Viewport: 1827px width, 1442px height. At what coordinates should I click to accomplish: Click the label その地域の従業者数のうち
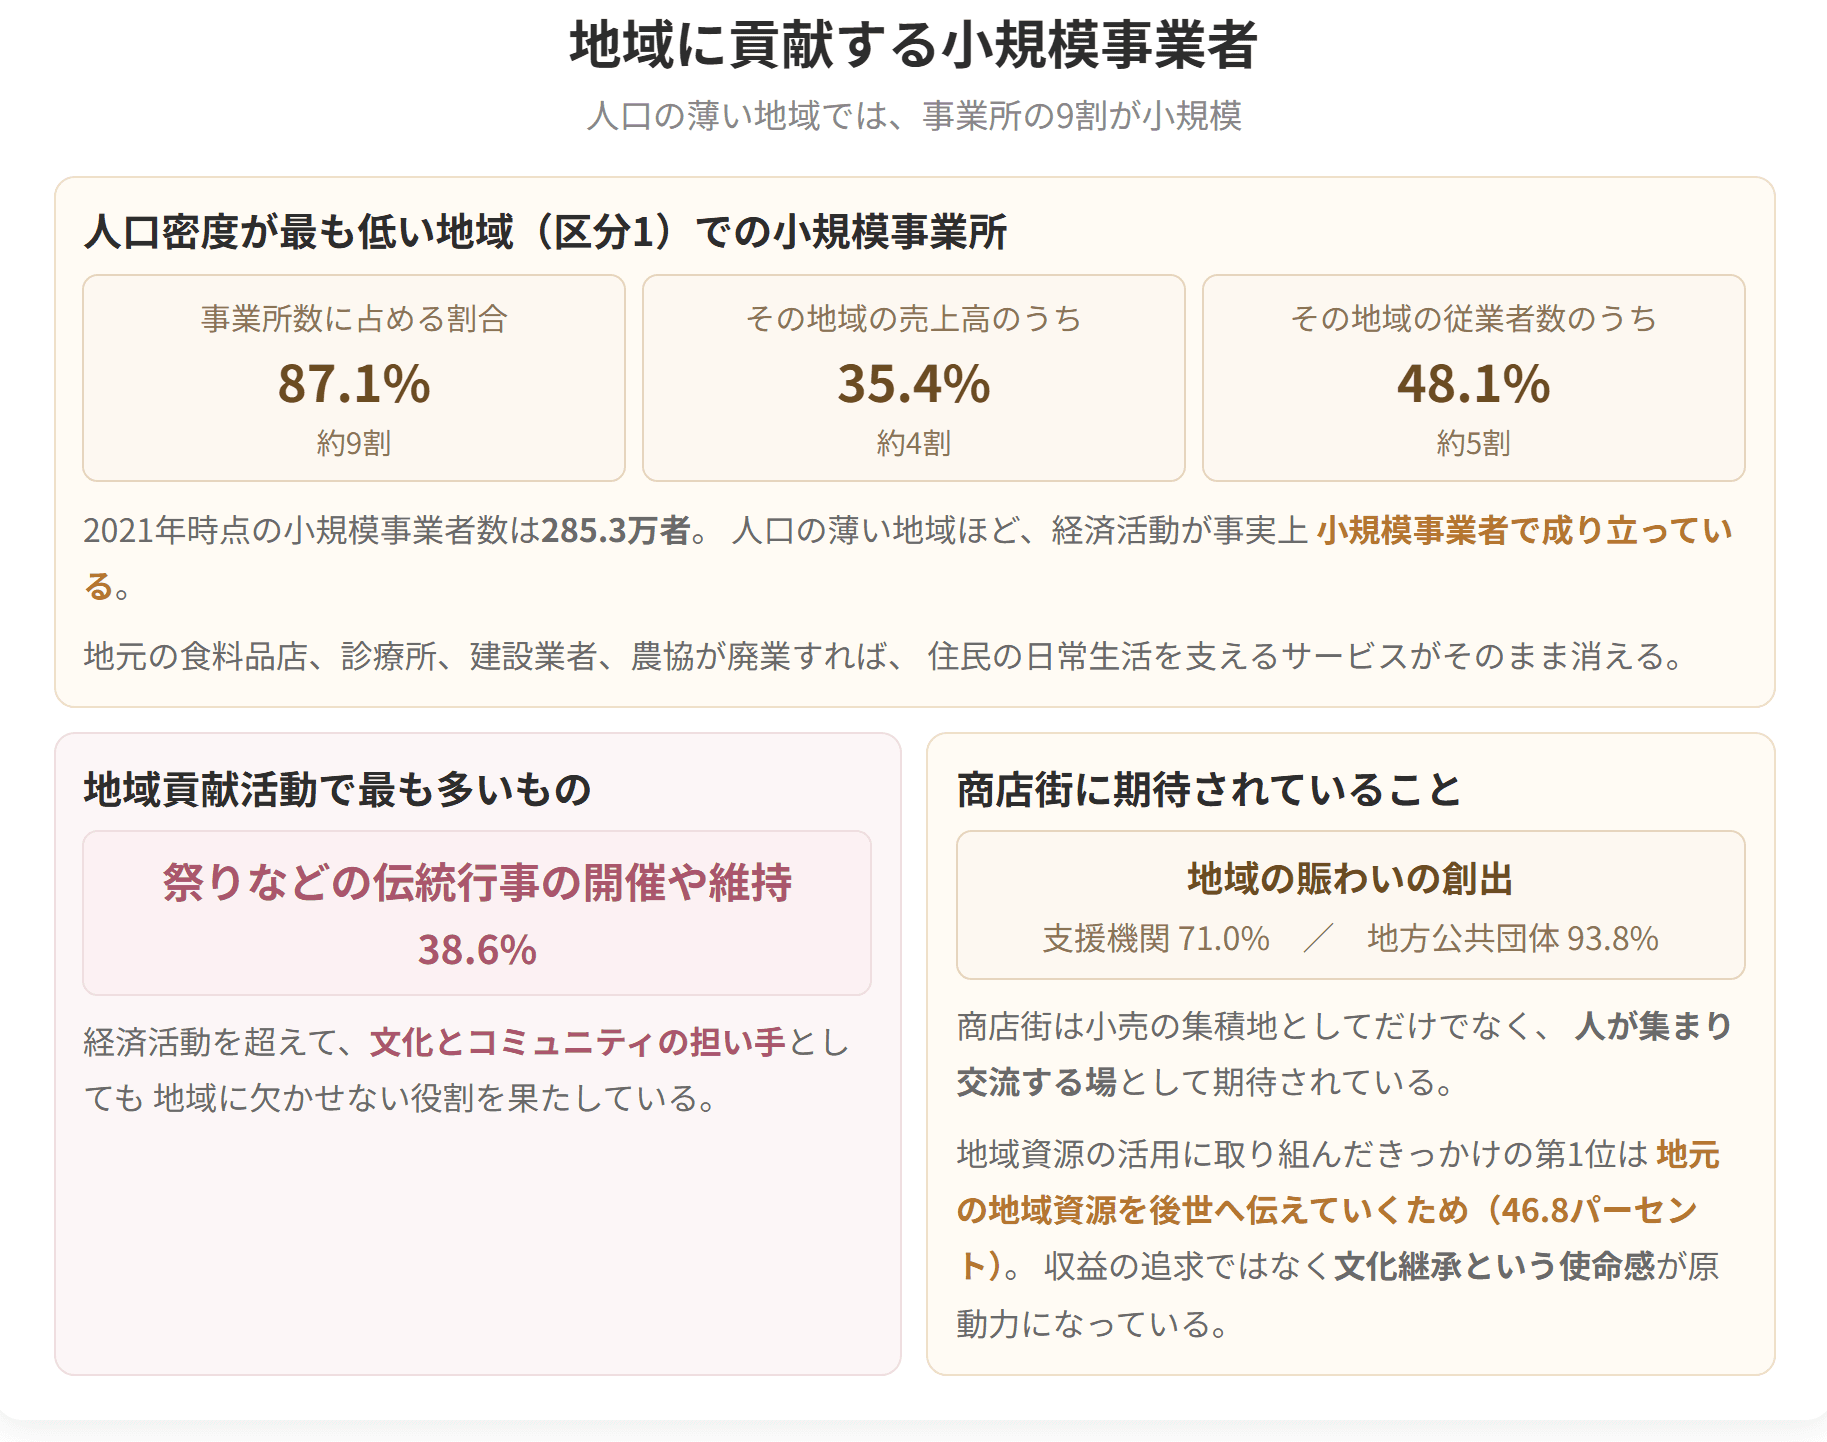pyautogui.click(x=1473, y=319)
